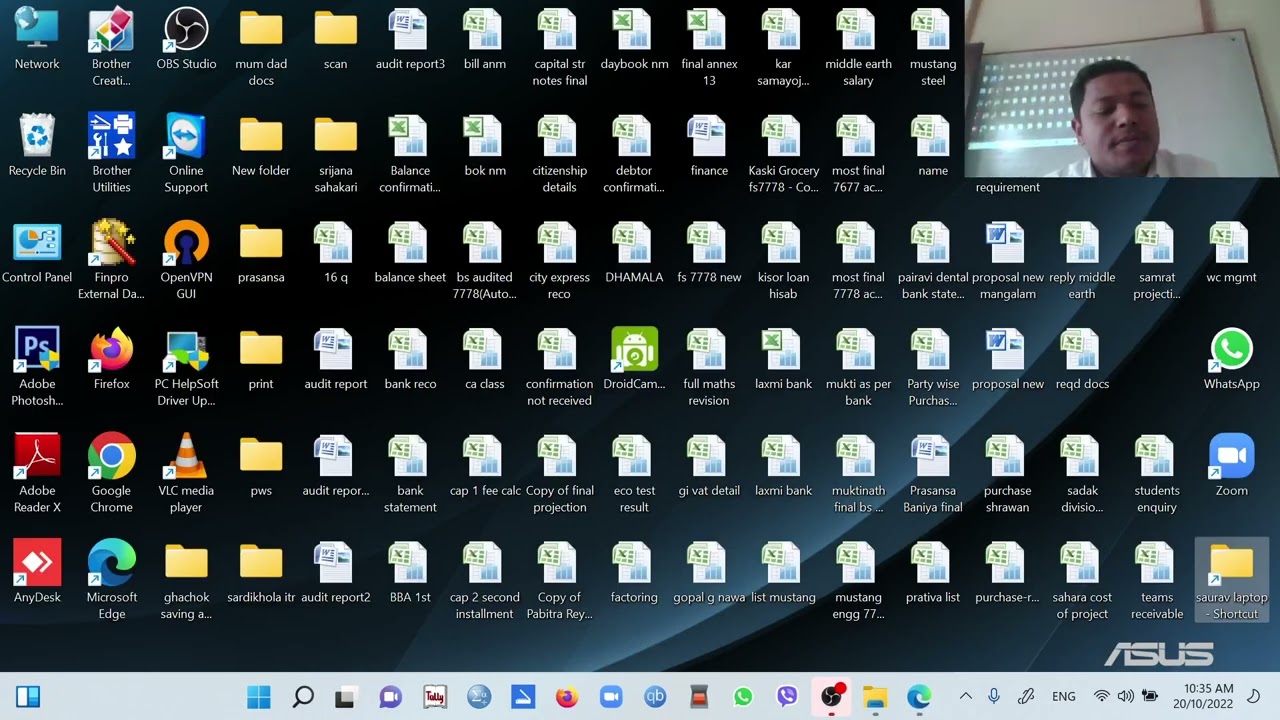Launch Google Chrome from the desktop
The image size is (1280, 720).
tap(112, 474)
